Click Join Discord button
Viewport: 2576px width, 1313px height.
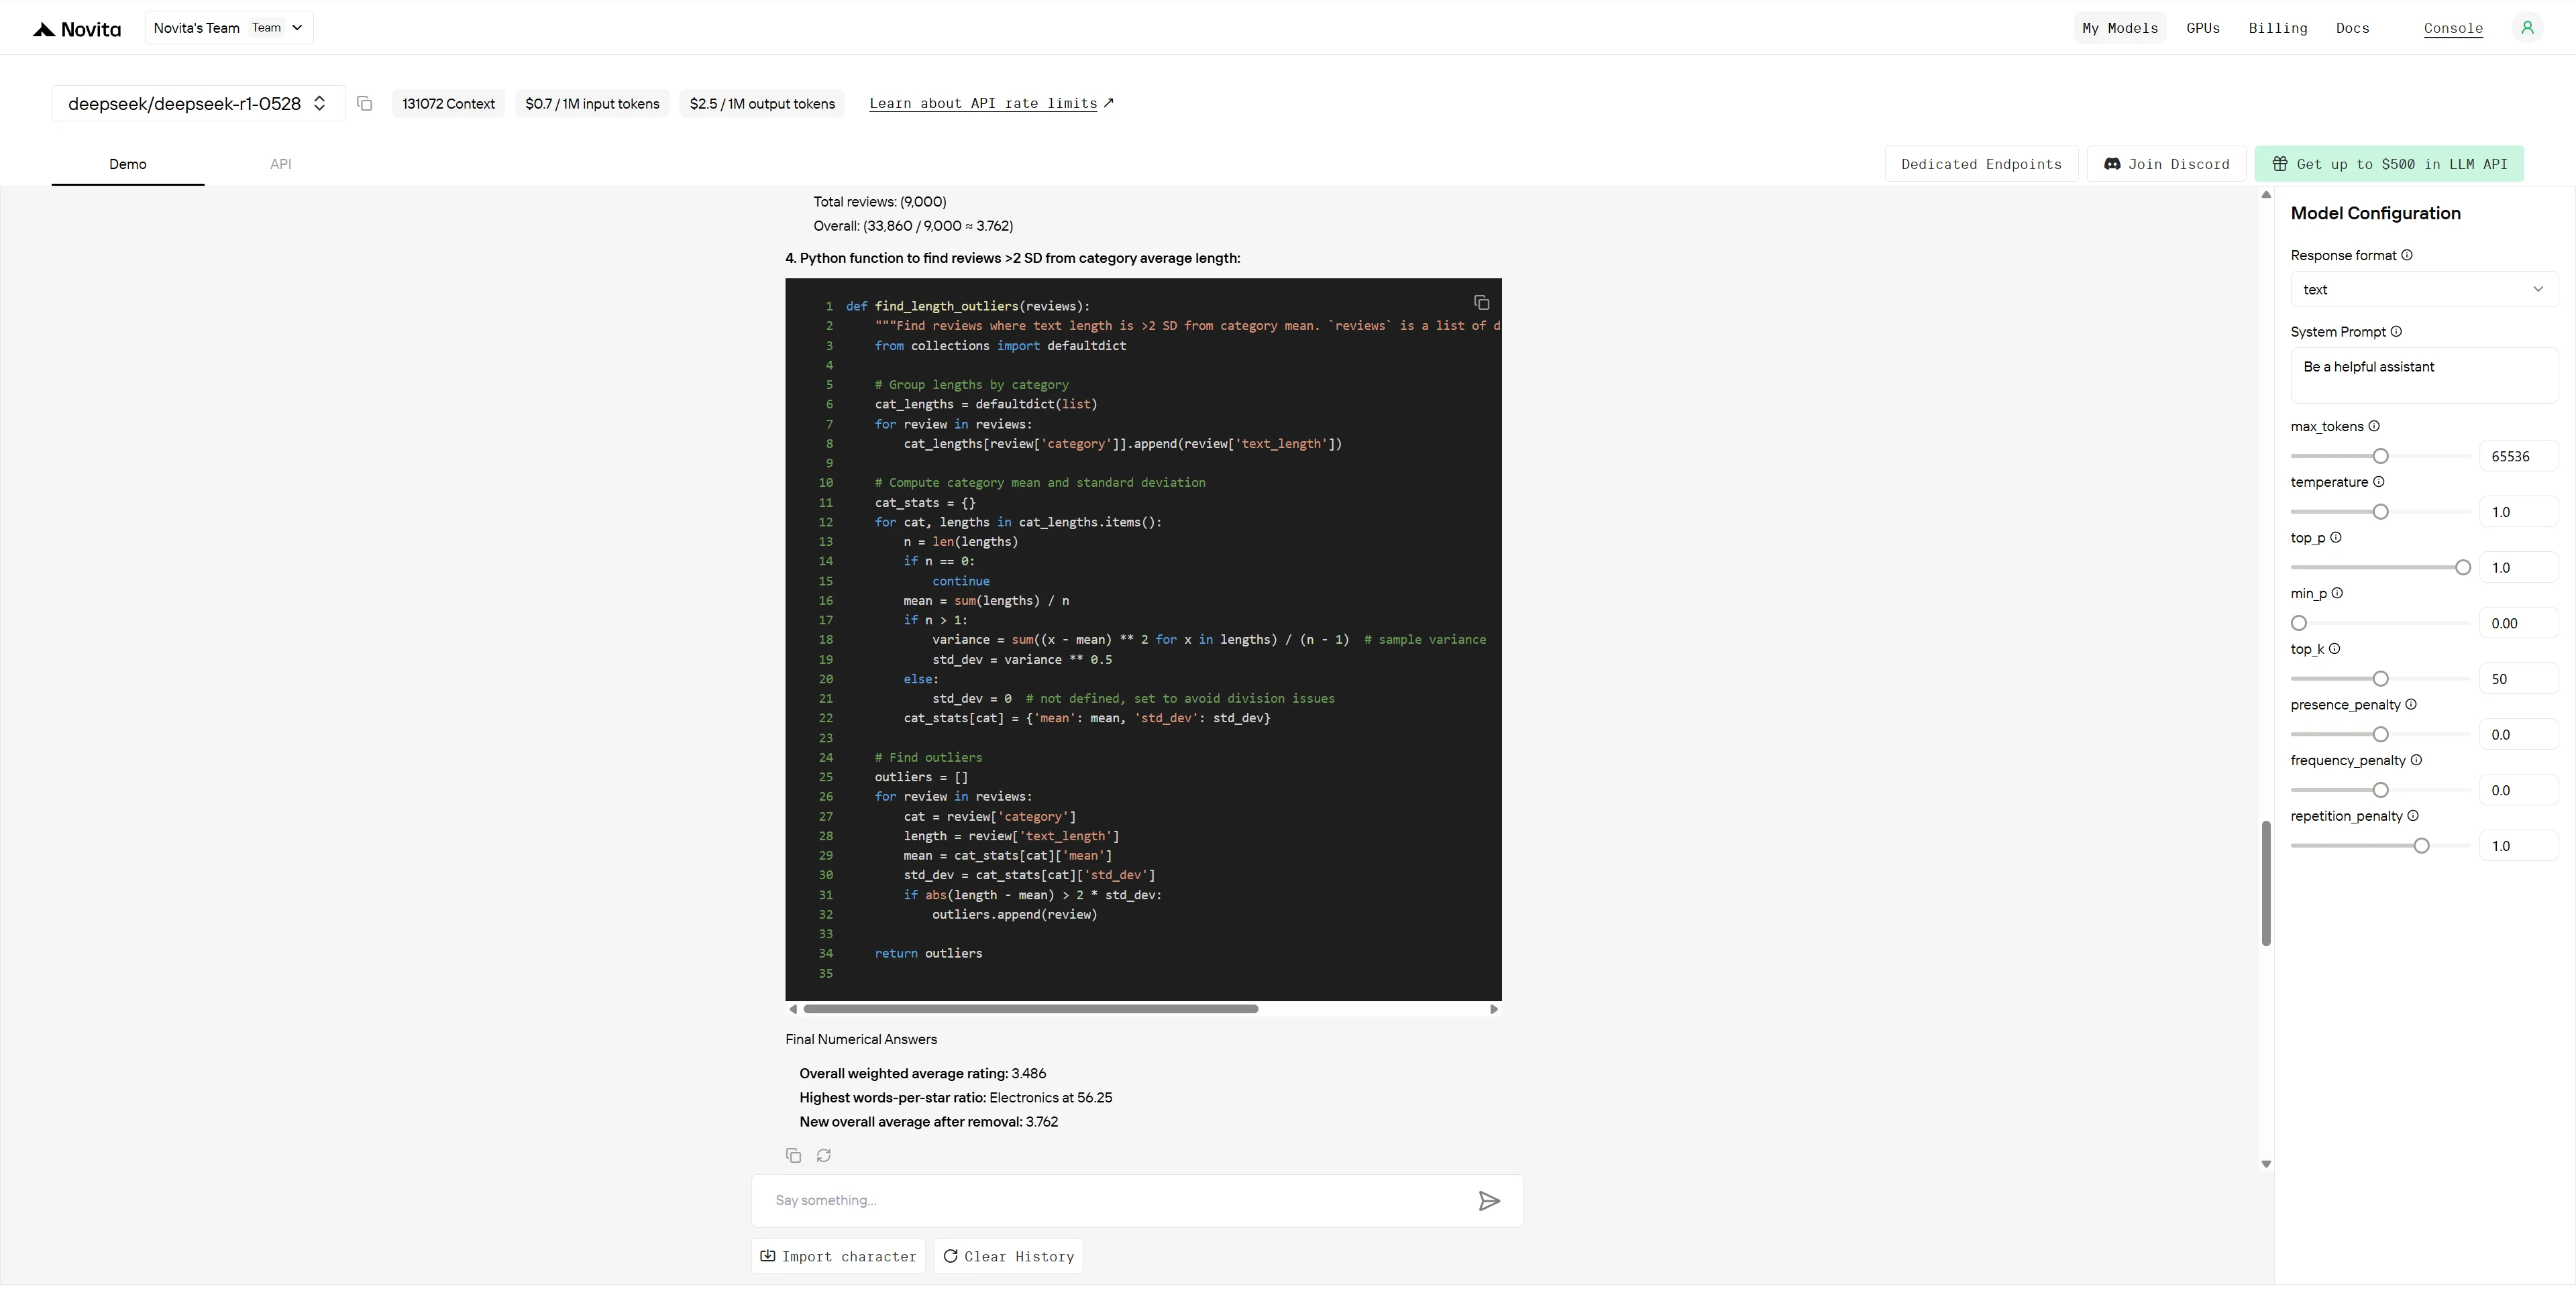click(x=2166, y=164)
